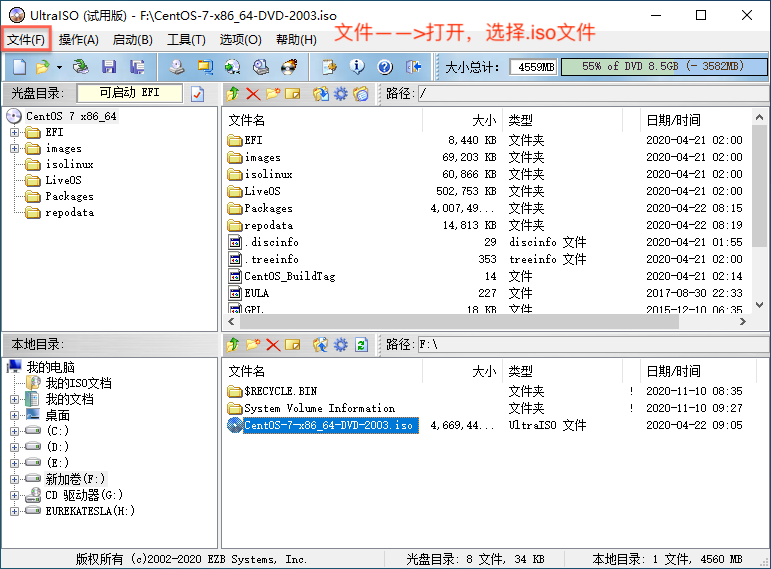This screenshot has width=771, height=569.
Task: Expand the (D:) drive node
Action: pos(14,447)
